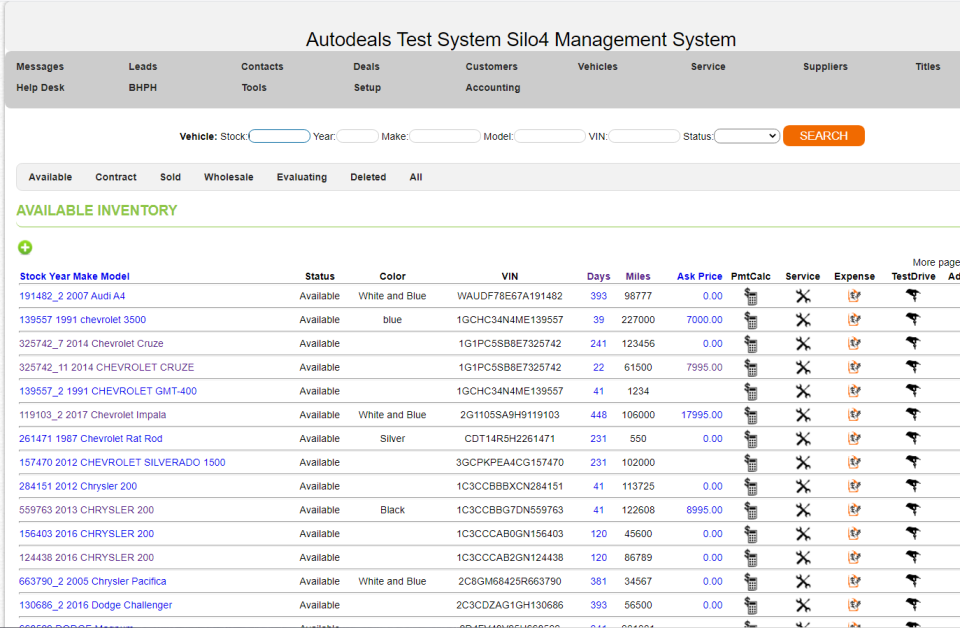960x628 pixels.
Task: Focus the Stock search field
Action: 279,136
